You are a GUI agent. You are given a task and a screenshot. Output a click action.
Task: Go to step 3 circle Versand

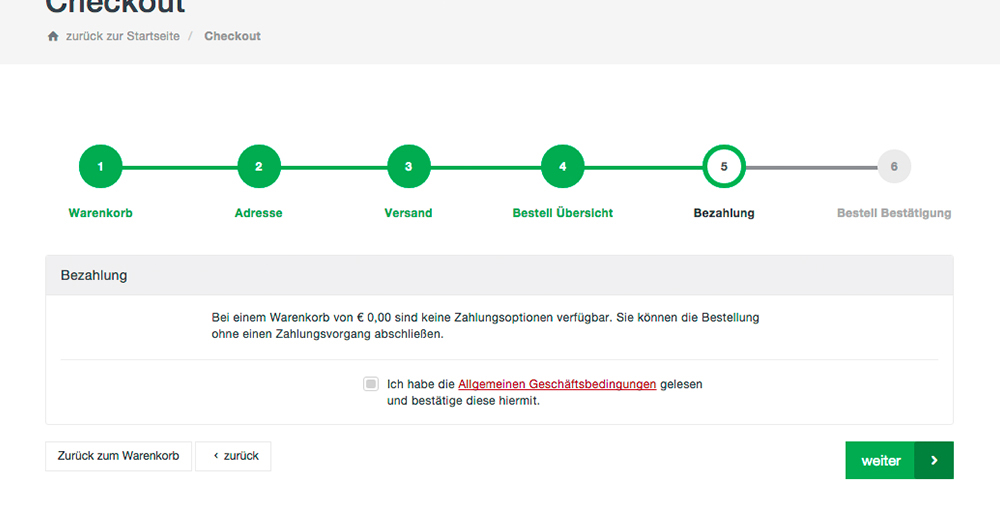(409, 167)
